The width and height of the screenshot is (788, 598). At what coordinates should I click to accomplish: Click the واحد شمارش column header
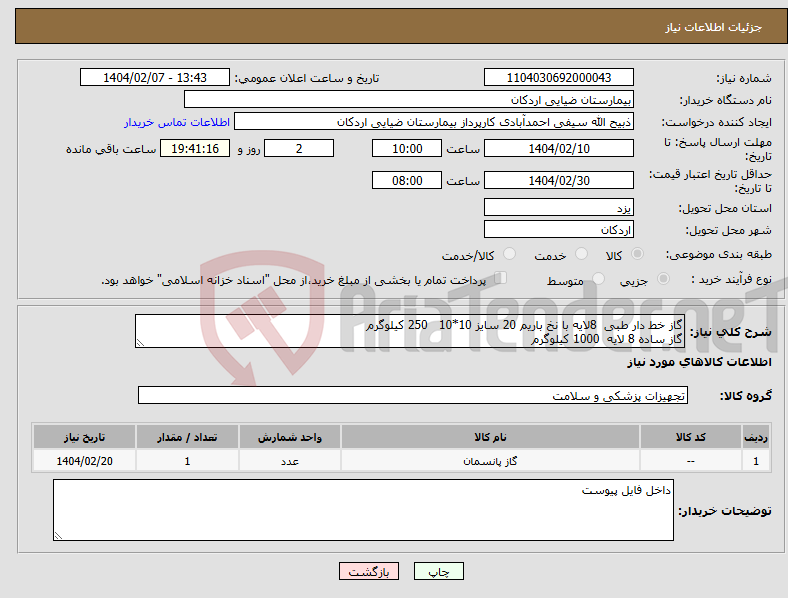tap(290, 437)
